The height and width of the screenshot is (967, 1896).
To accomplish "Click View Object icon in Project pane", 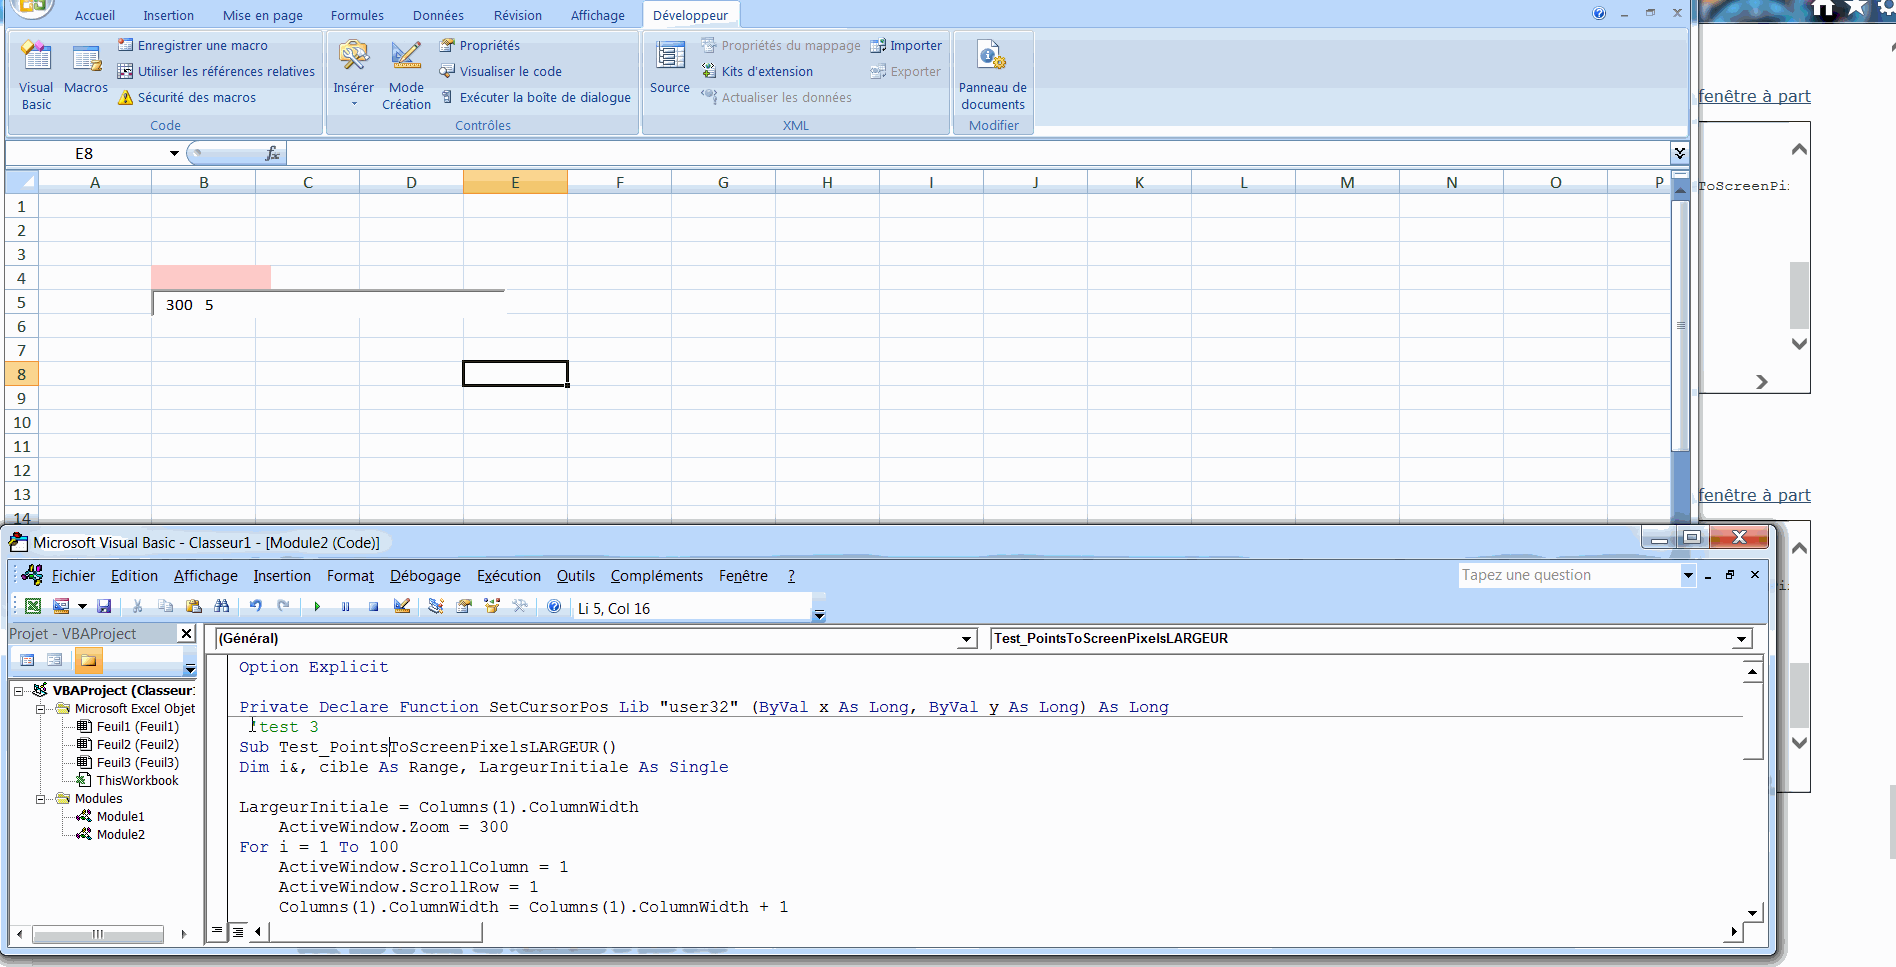I will [x=55, y=660].
